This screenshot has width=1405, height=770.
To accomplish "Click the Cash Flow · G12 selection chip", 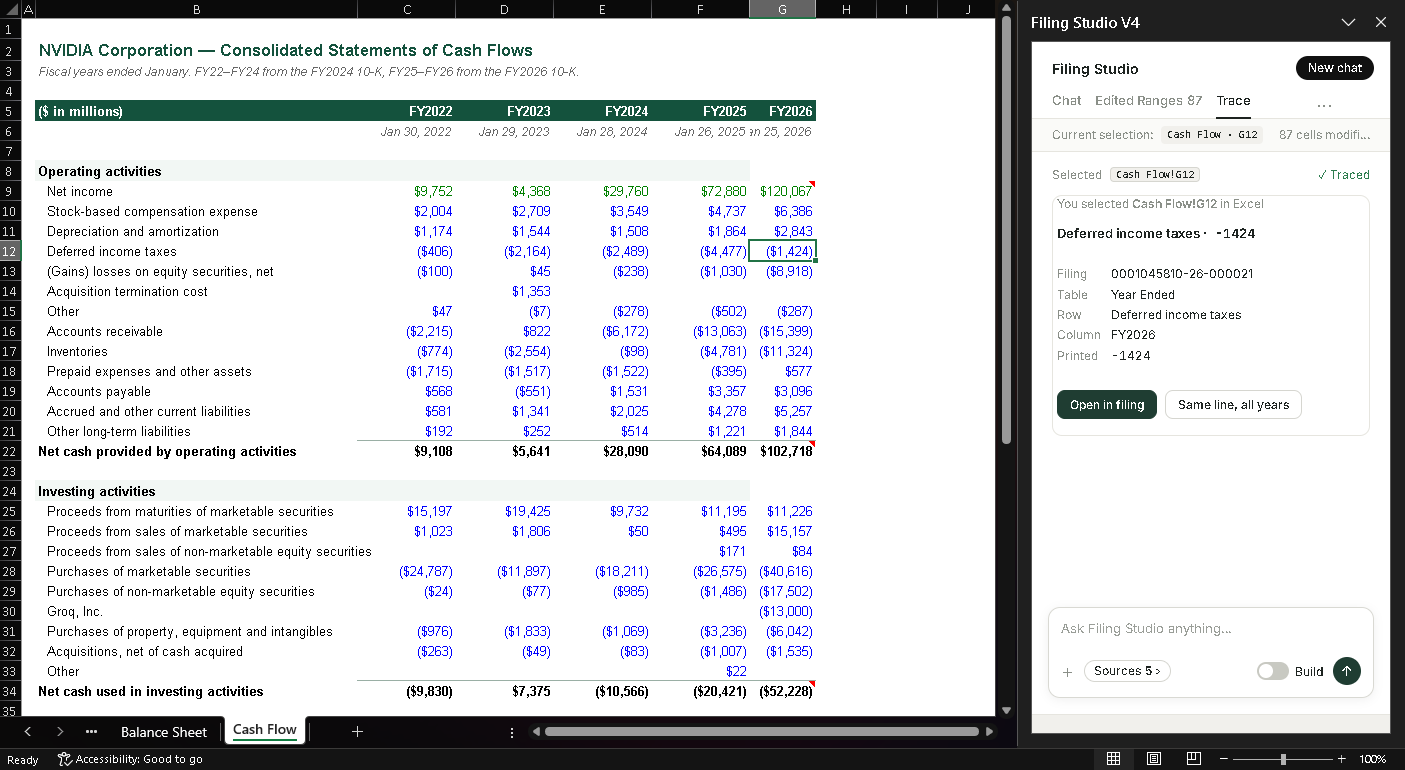I will pos(1212,134).
